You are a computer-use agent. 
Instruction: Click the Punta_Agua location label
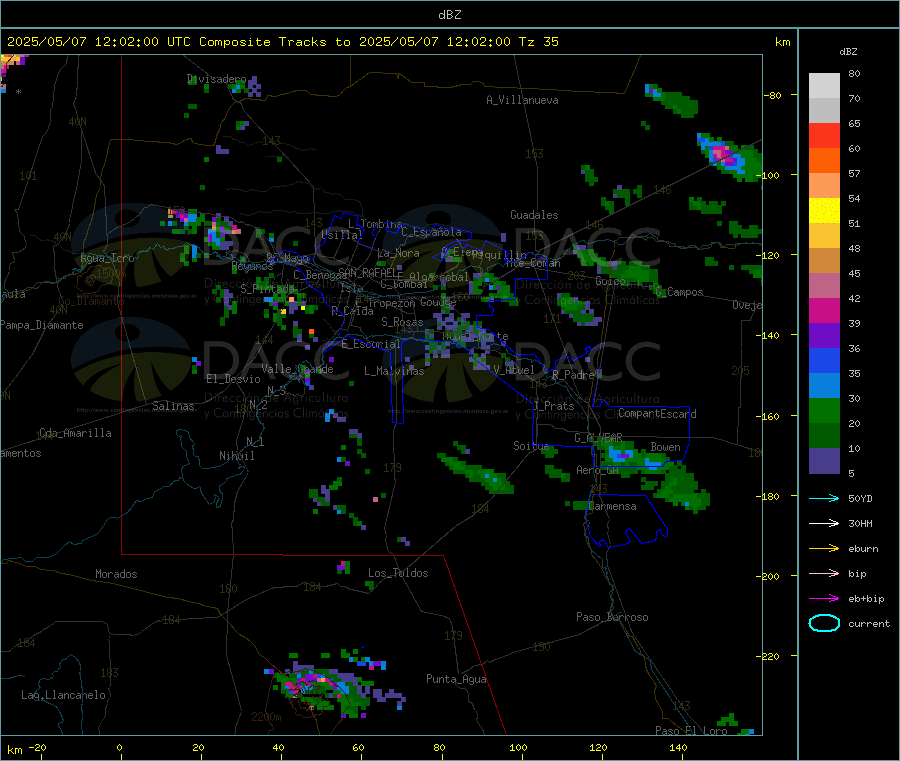tap(456, 679)
